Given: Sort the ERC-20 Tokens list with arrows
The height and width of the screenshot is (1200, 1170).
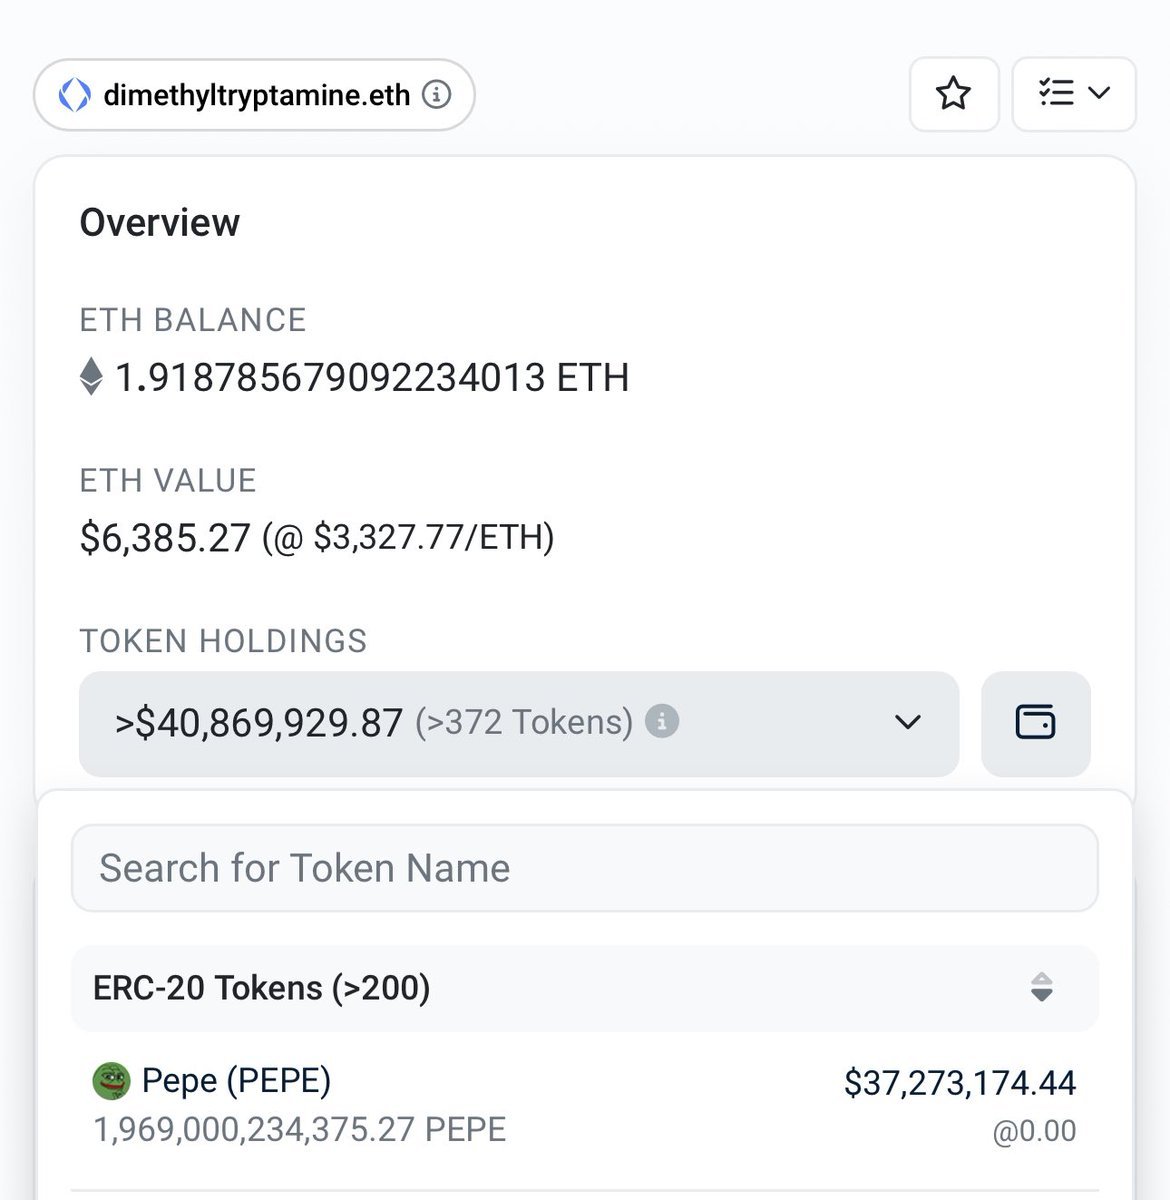Looking at the screenshot, I should point(1041,987).
